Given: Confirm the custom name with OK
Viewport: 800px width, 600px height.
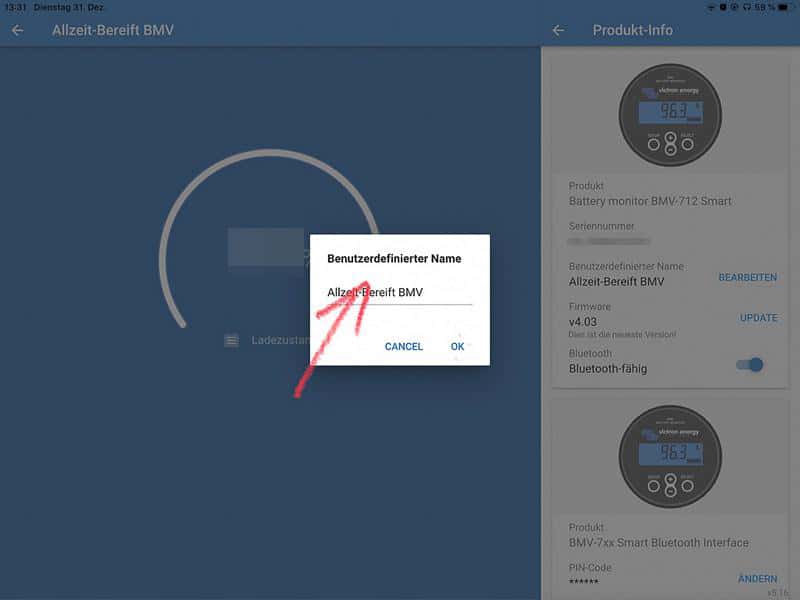Looking at the screenshot, I should pyautogui.click(x=457, y=346).
